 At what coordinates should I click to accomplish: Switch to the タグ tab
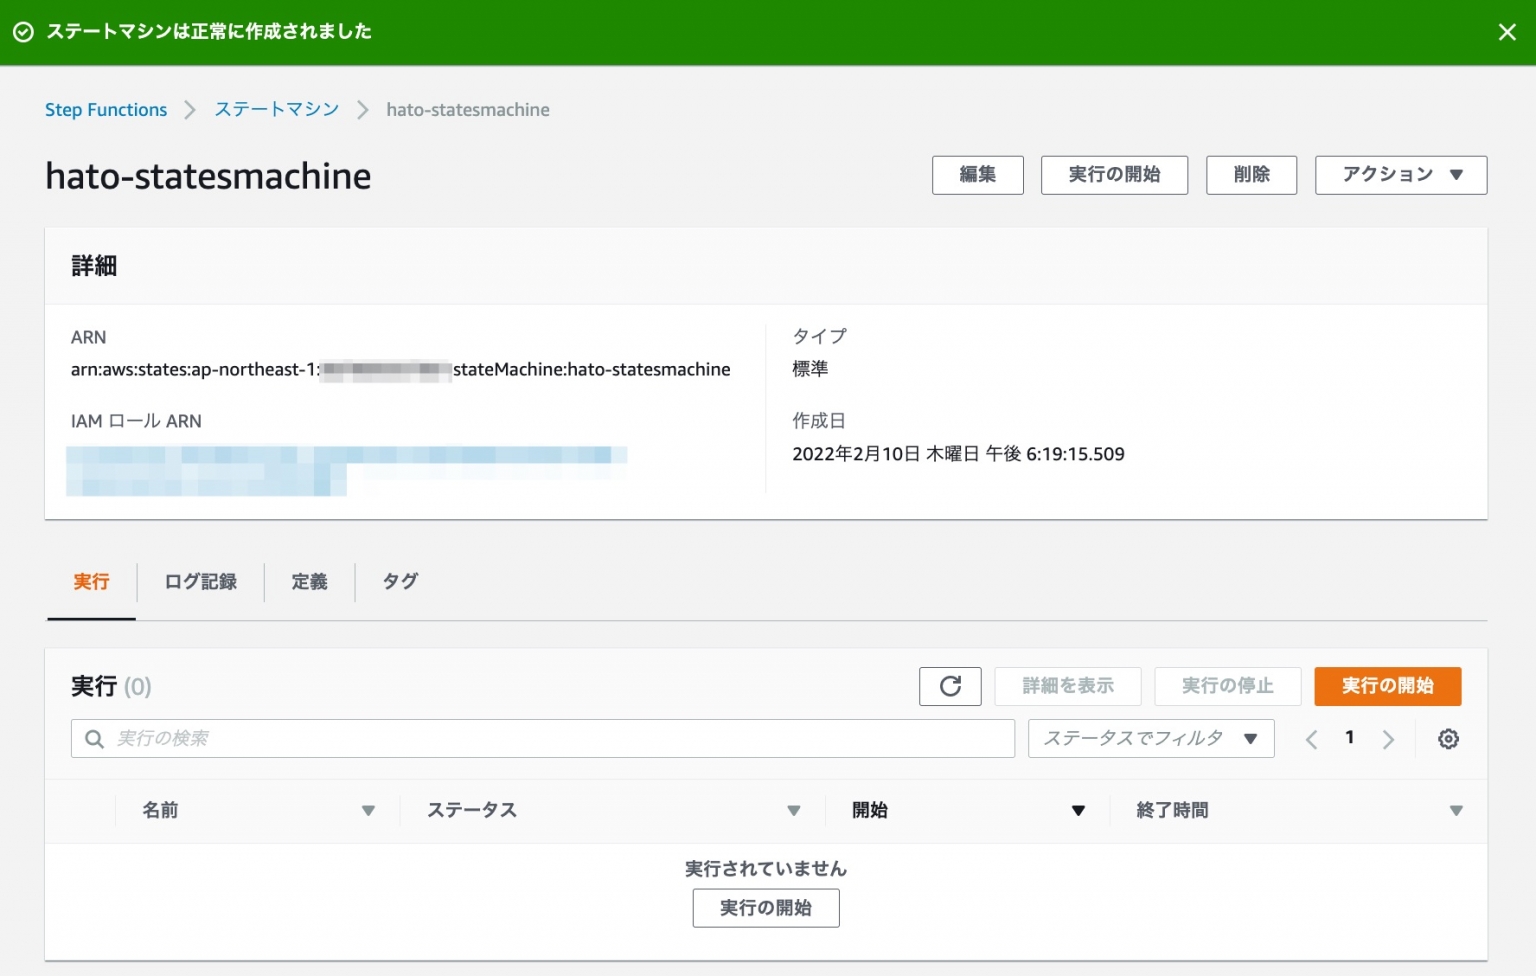click(x=399, y=582)
